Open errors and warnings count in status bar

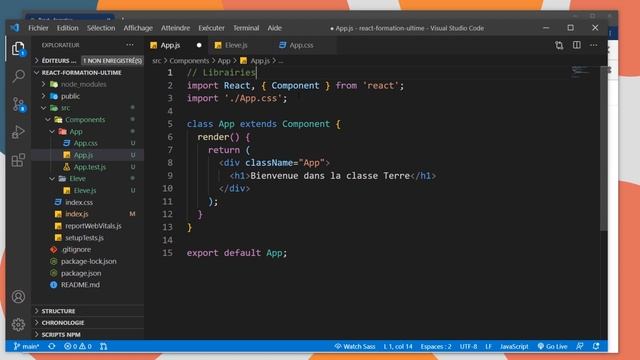click(x=78, y=346)
